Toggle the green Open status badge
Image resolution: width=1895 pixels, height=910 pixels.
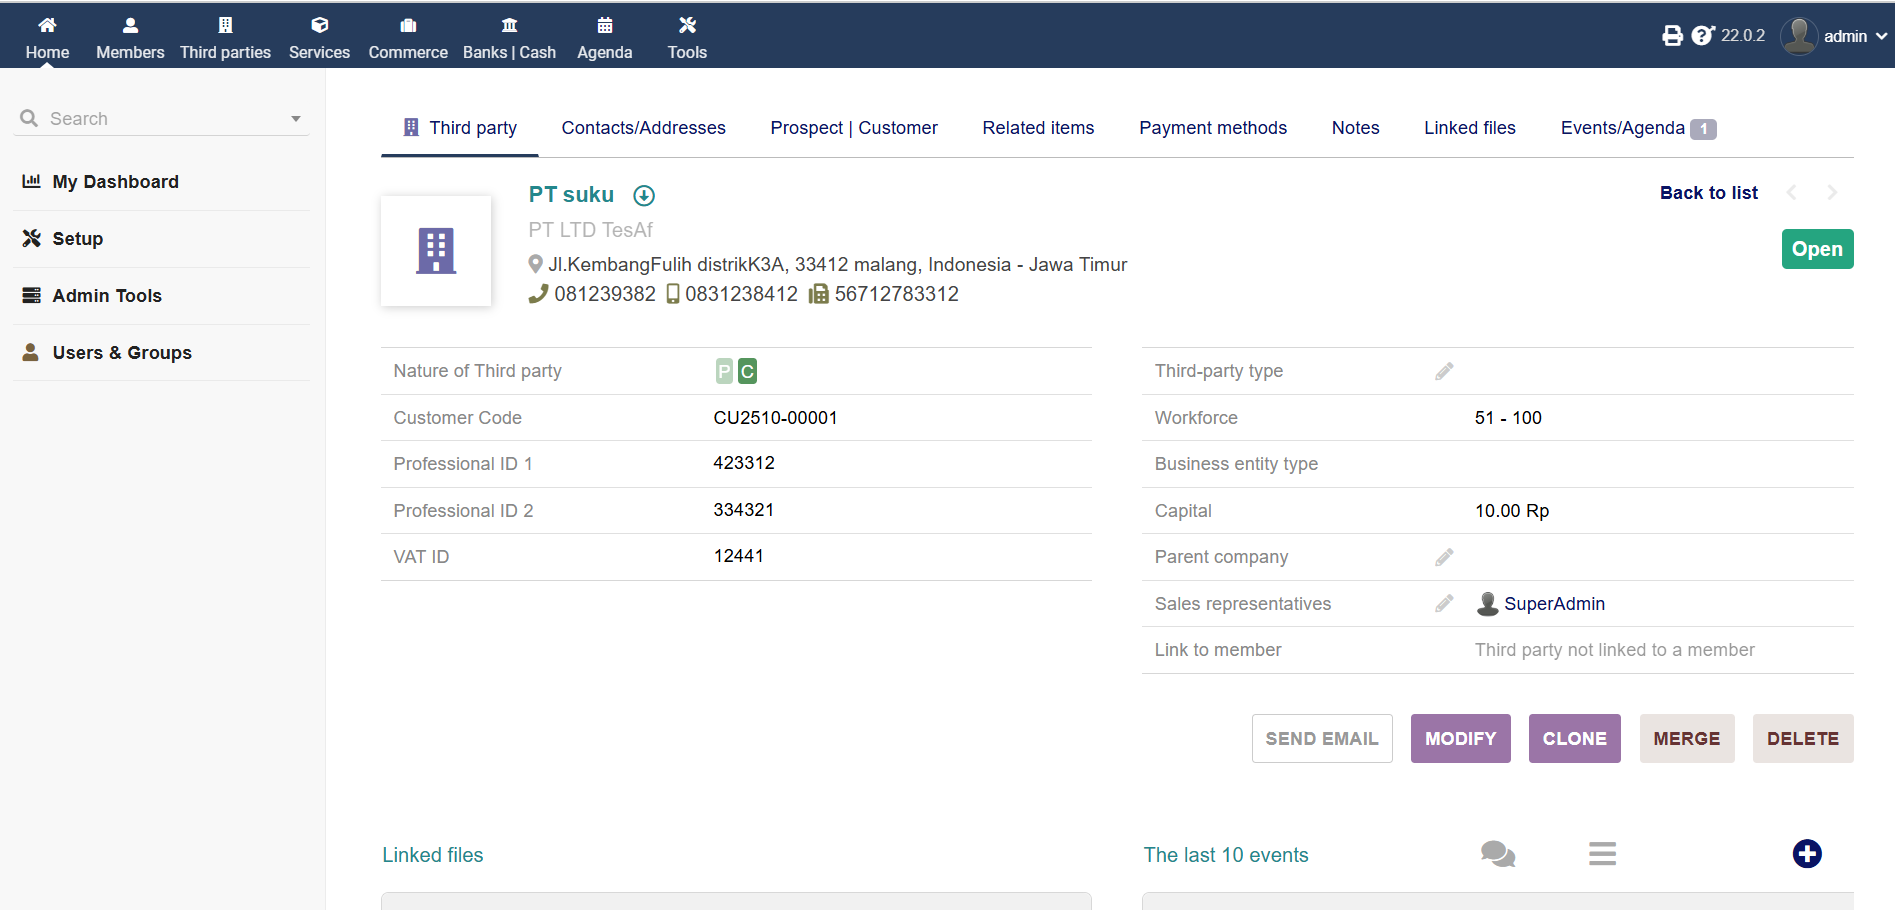click(1816, 249)
